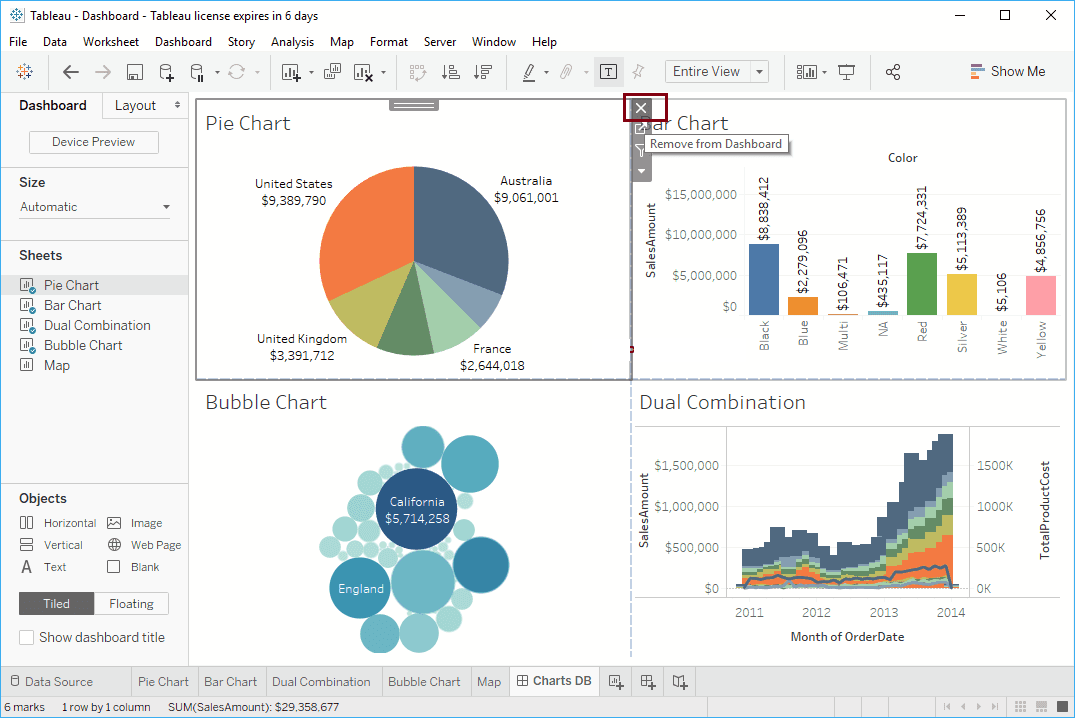Image resolution: width=1075 pixels, height=718 pixels.
Task: Click the Device Preview button
Action: coord(93,142)
